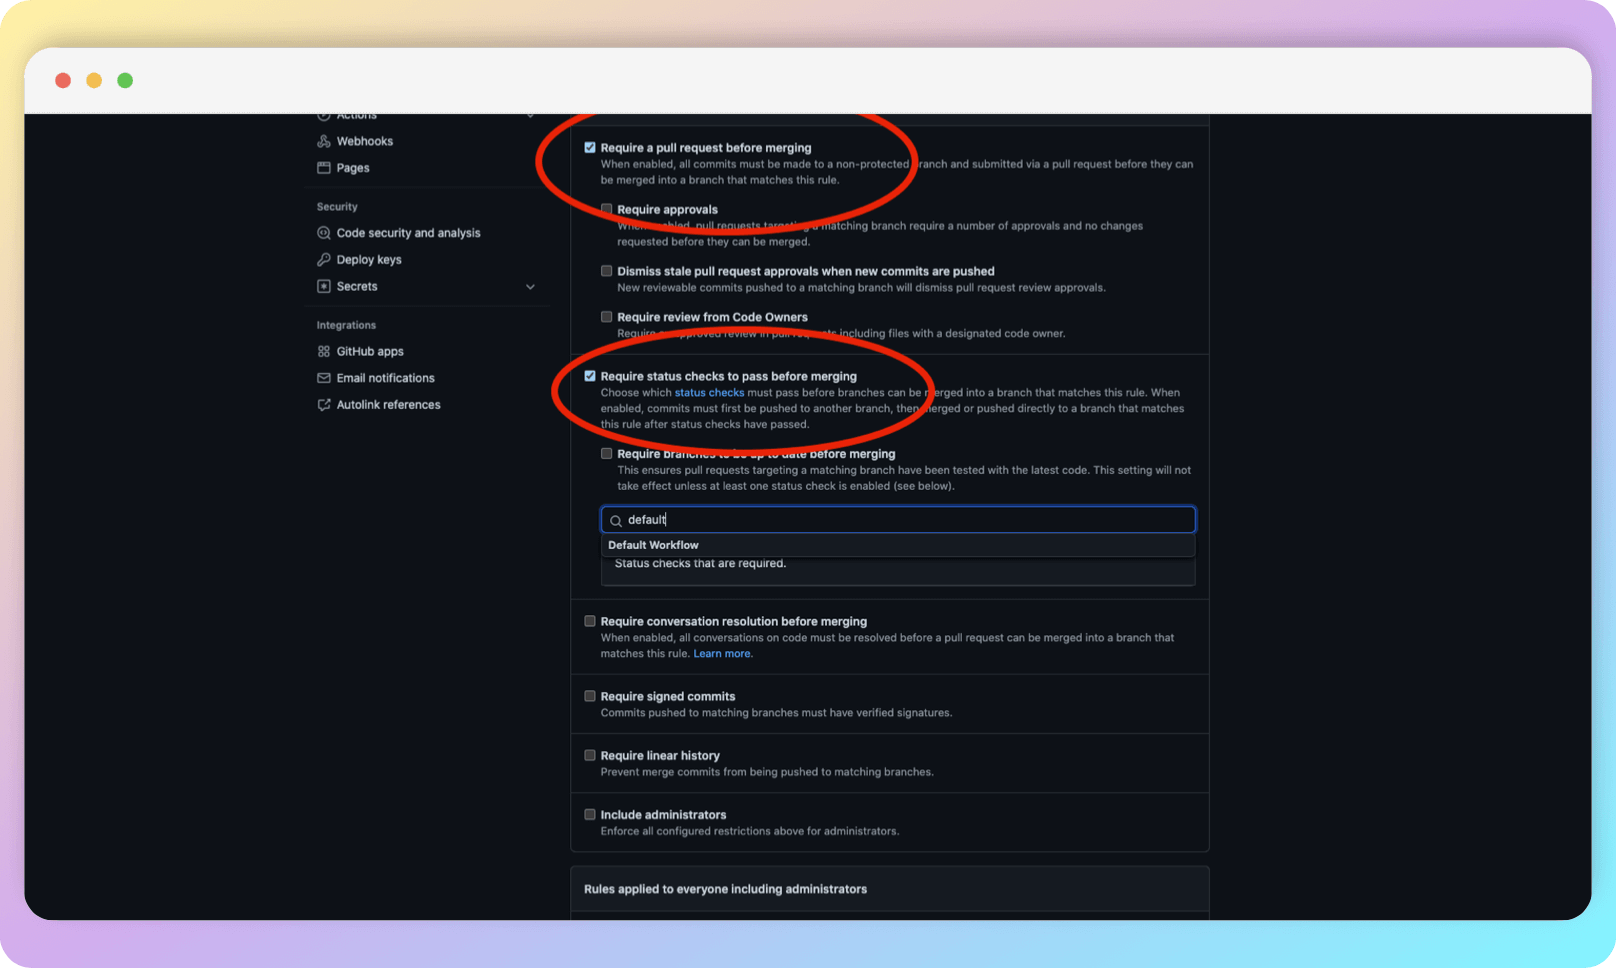Click the Webhooks sidebar icon
Image resolution: width=1616 pixels, height=968 pixels.
click(323, 141)
